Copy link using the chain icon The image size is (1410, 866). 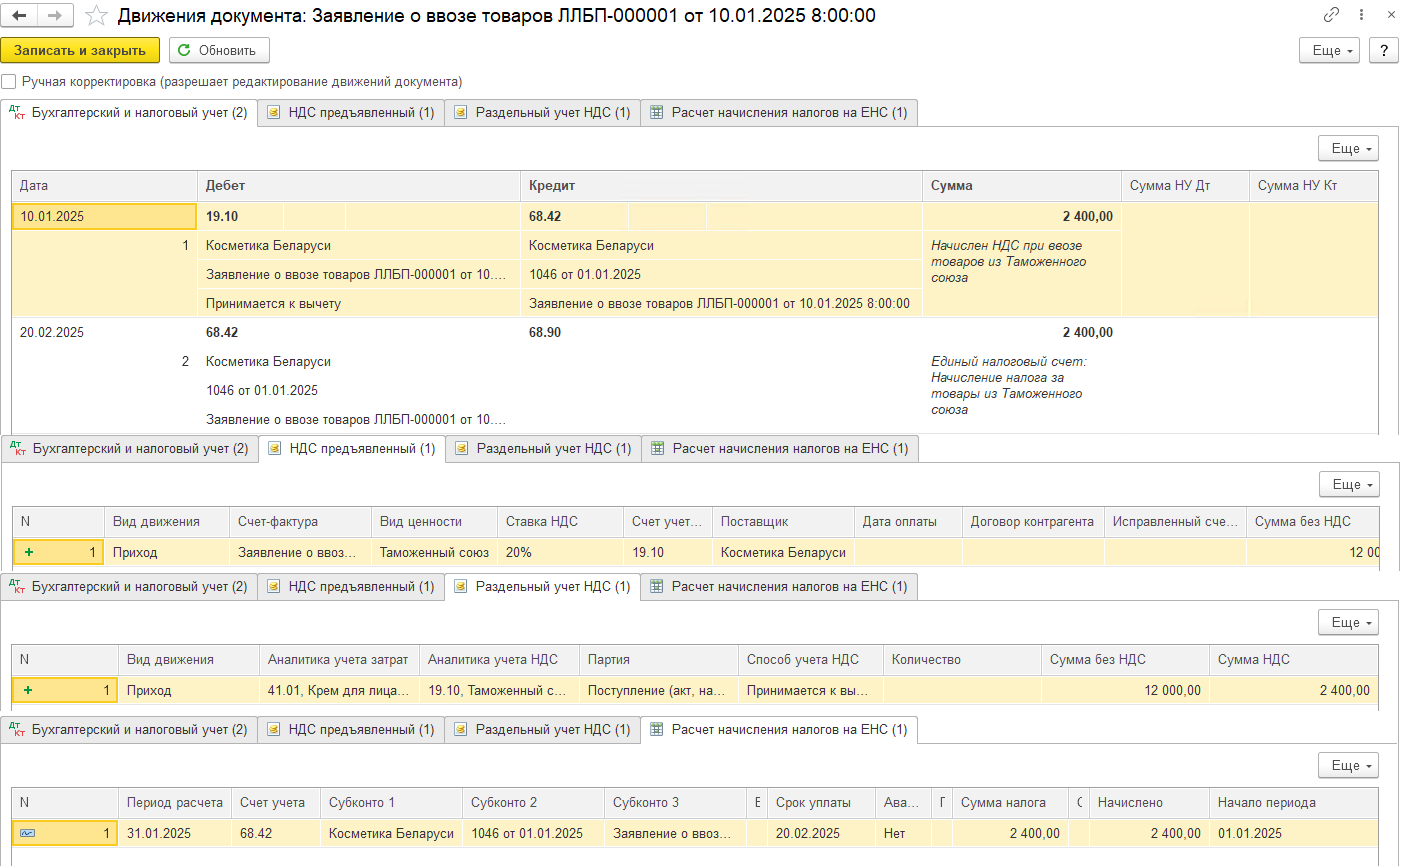[1331, 15]
